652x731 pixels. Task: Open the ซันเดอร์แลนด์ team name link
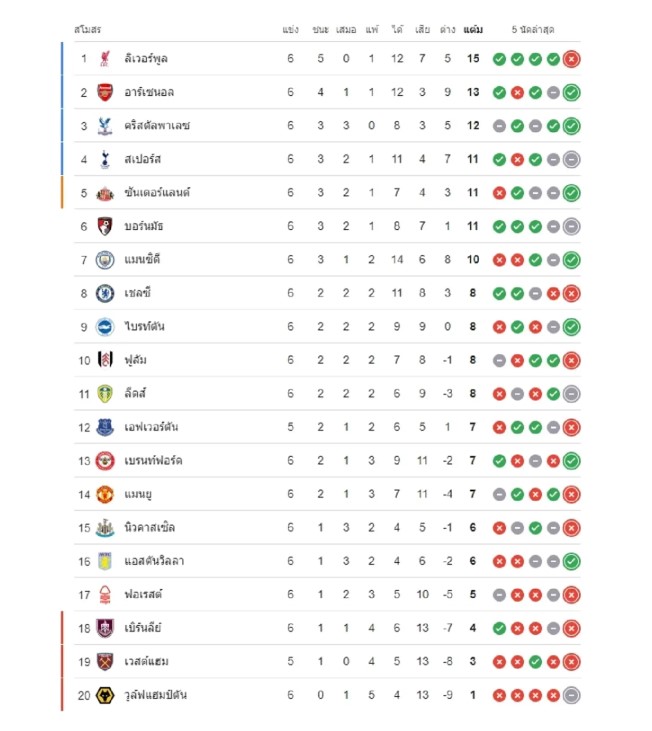click(157, 193)
